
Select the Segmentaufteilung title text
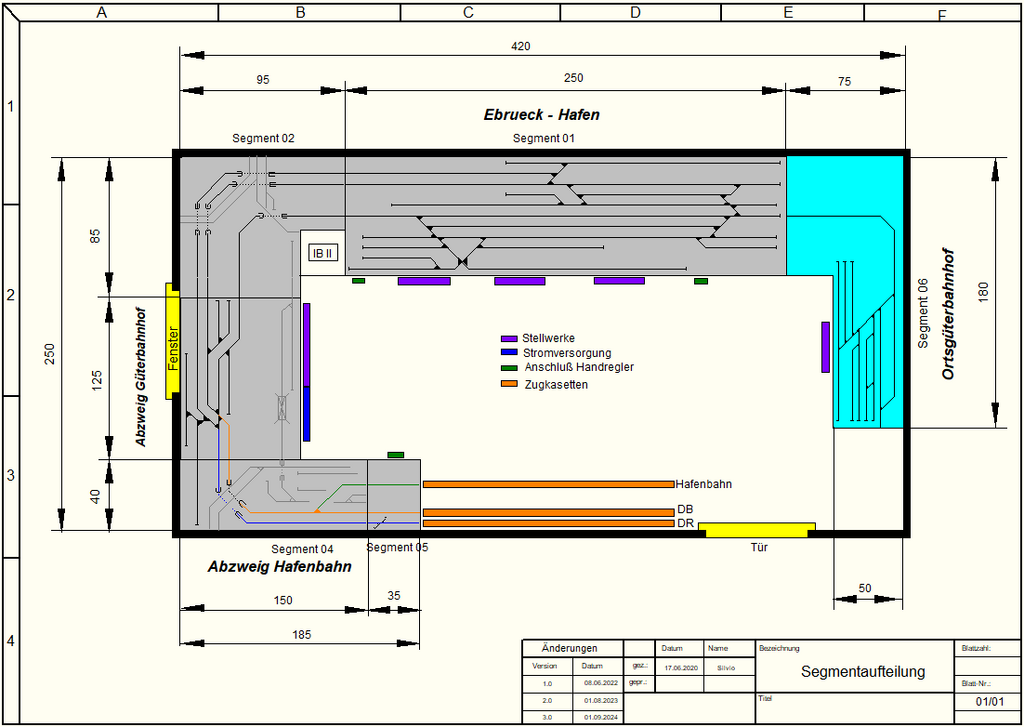pos(863,672)
